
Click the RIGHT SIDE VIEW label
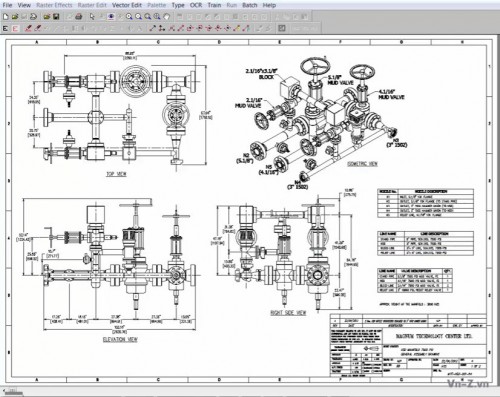click(288, 313)
